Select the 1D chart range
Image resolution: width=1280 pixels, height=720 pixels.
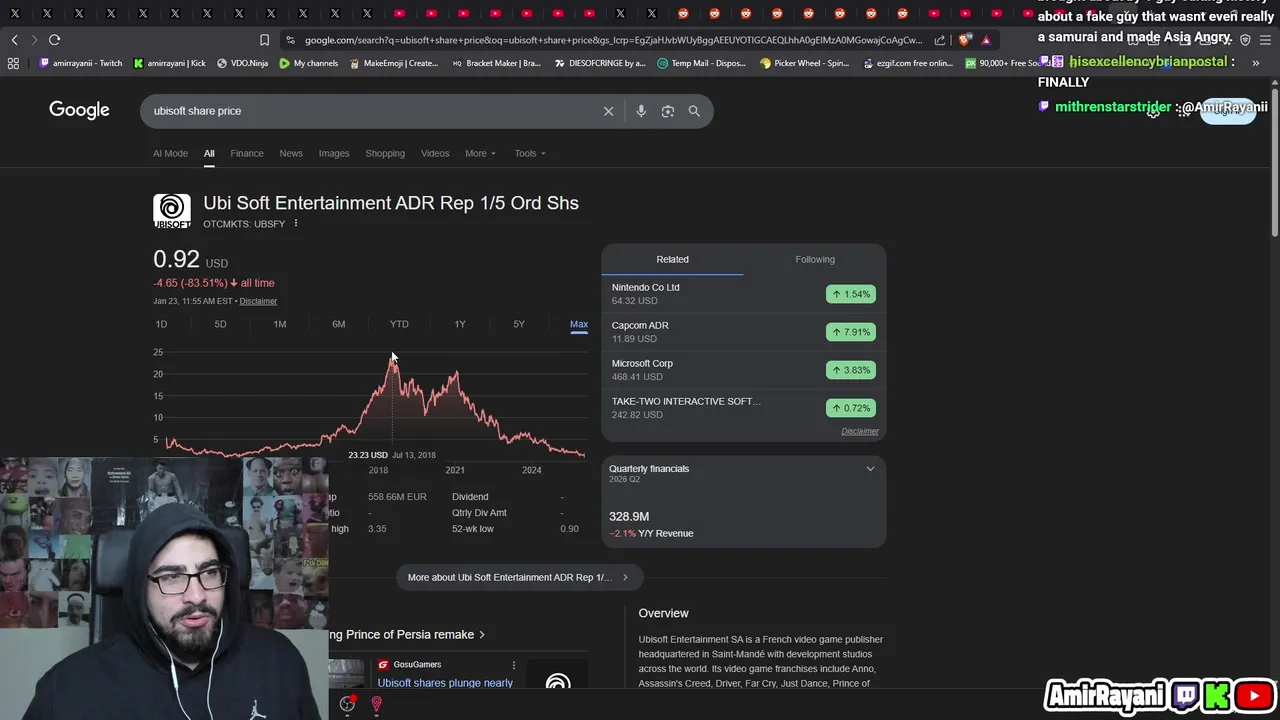161,324
